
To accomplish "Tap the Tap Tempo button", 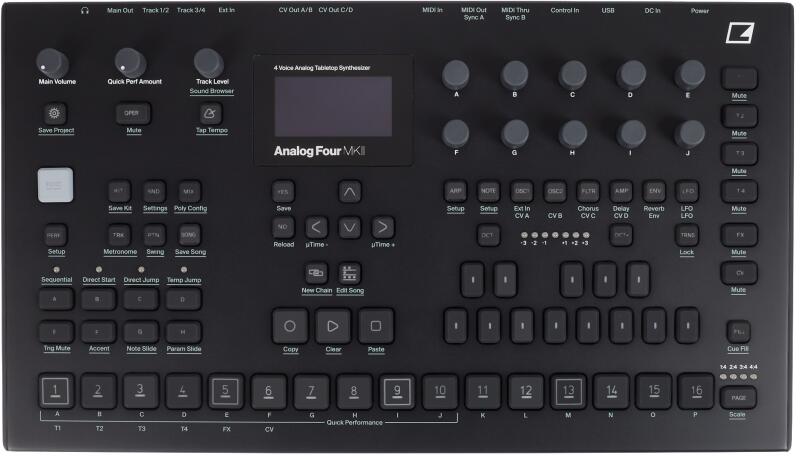I will click(210, 113).
